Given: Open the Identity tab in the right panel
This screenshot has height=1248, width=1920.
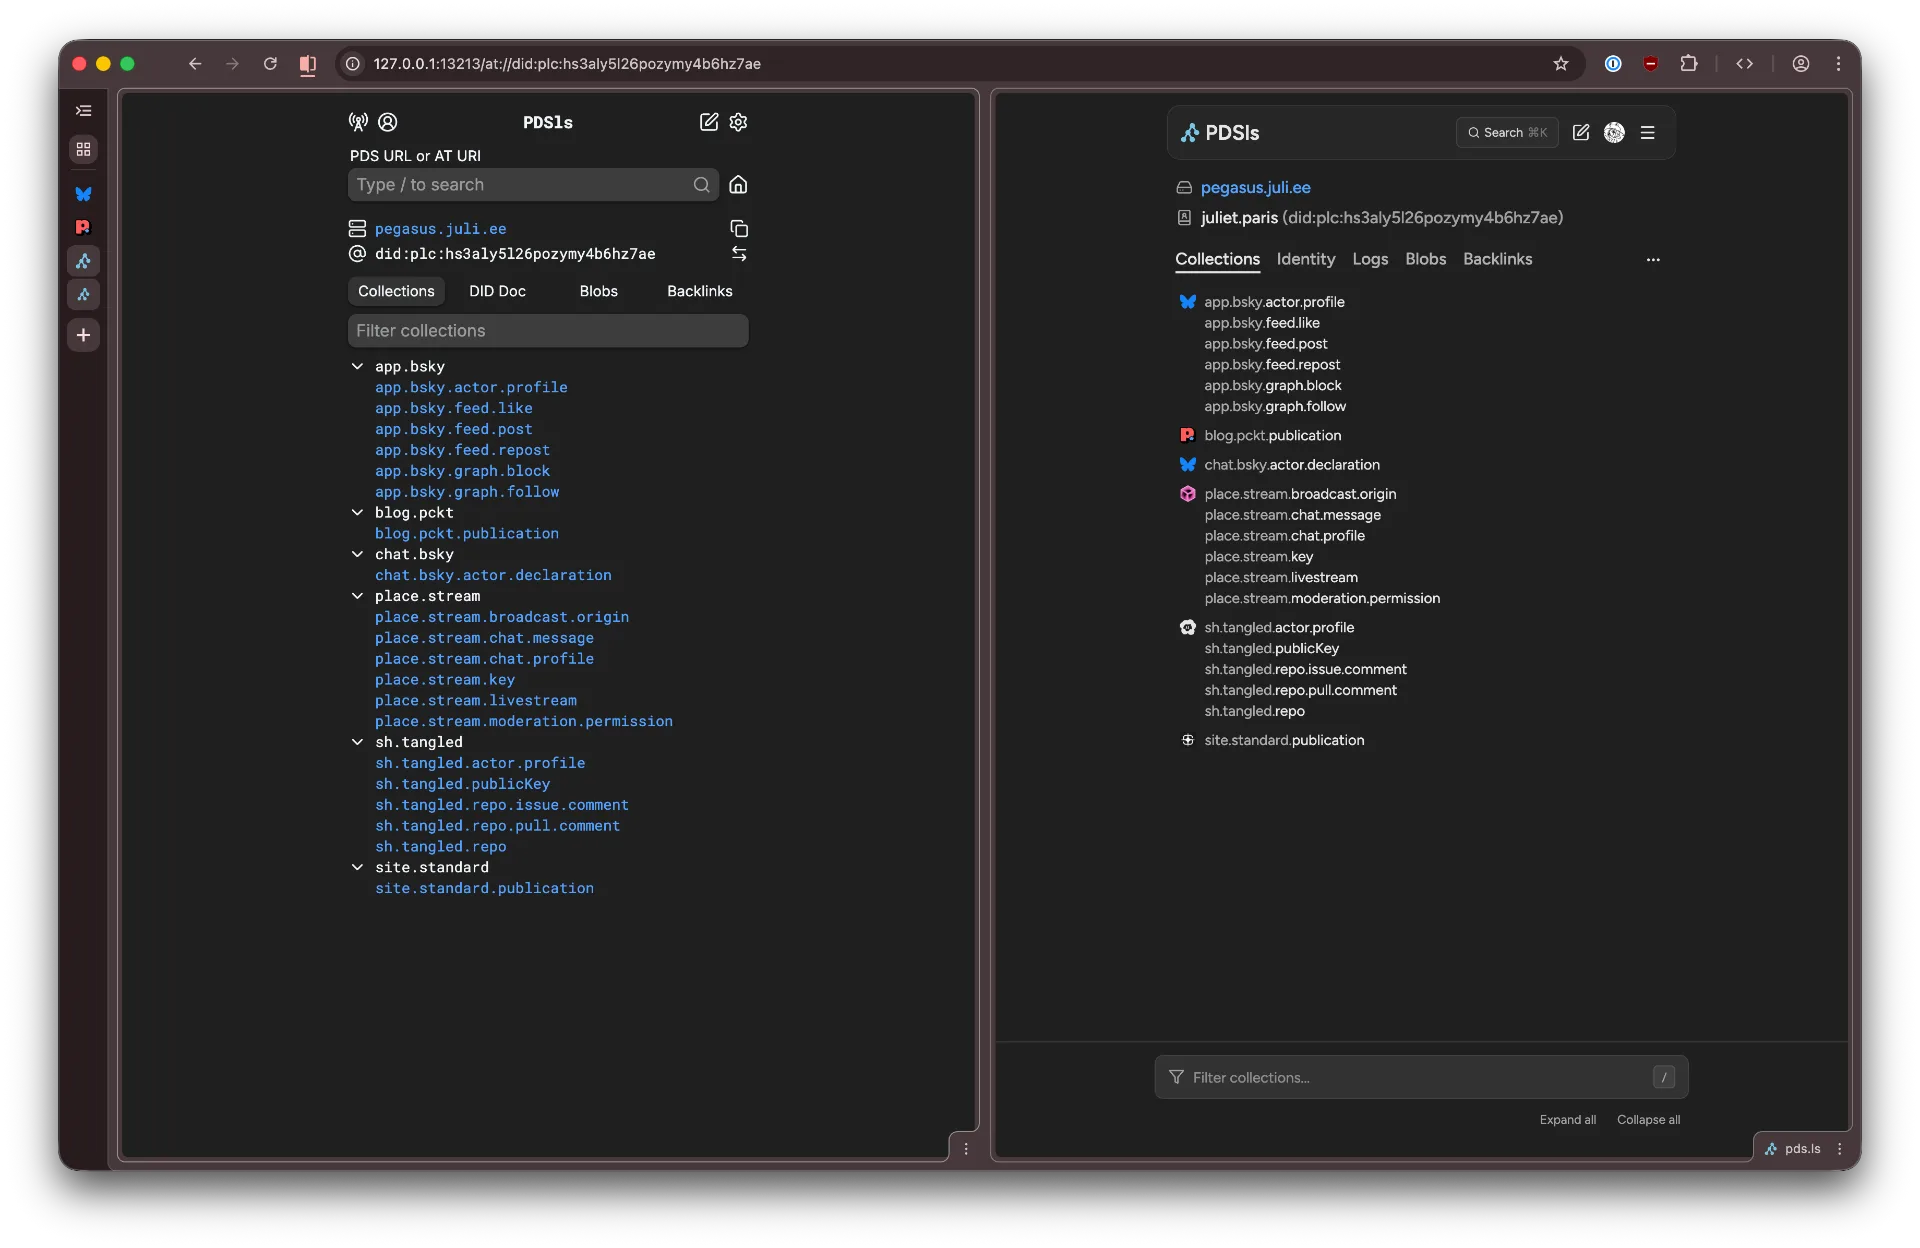Looking at the screenshot, I should point(1306,259).
